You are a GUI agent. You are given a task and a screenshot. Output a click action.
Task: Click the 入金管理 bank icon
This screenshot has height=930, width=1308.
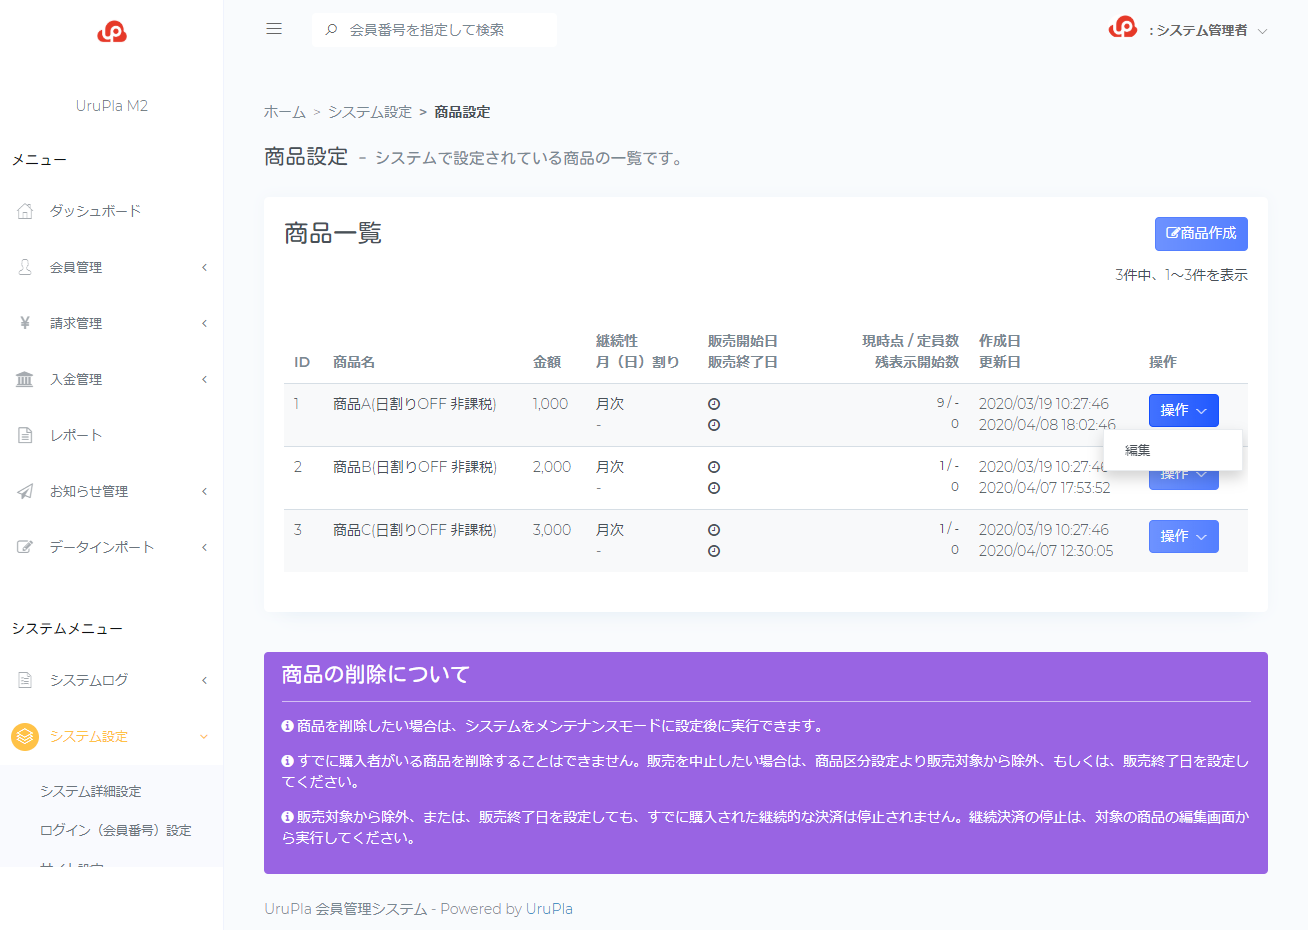tap(25, 379)
